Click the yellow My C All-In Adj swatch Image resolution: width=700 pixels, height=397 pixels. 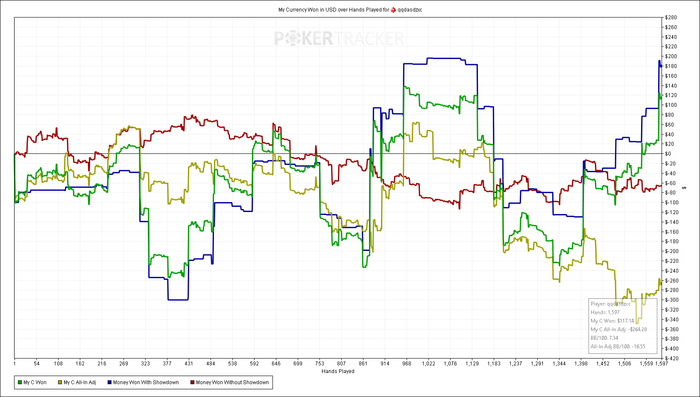60,382
